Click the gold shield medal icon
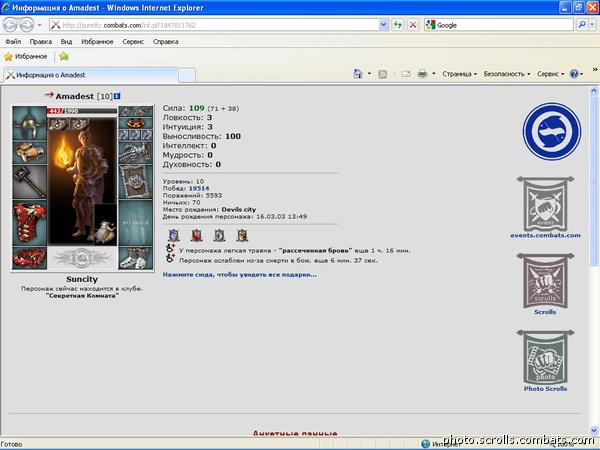The image size is (600, 450). coord(242,235)
